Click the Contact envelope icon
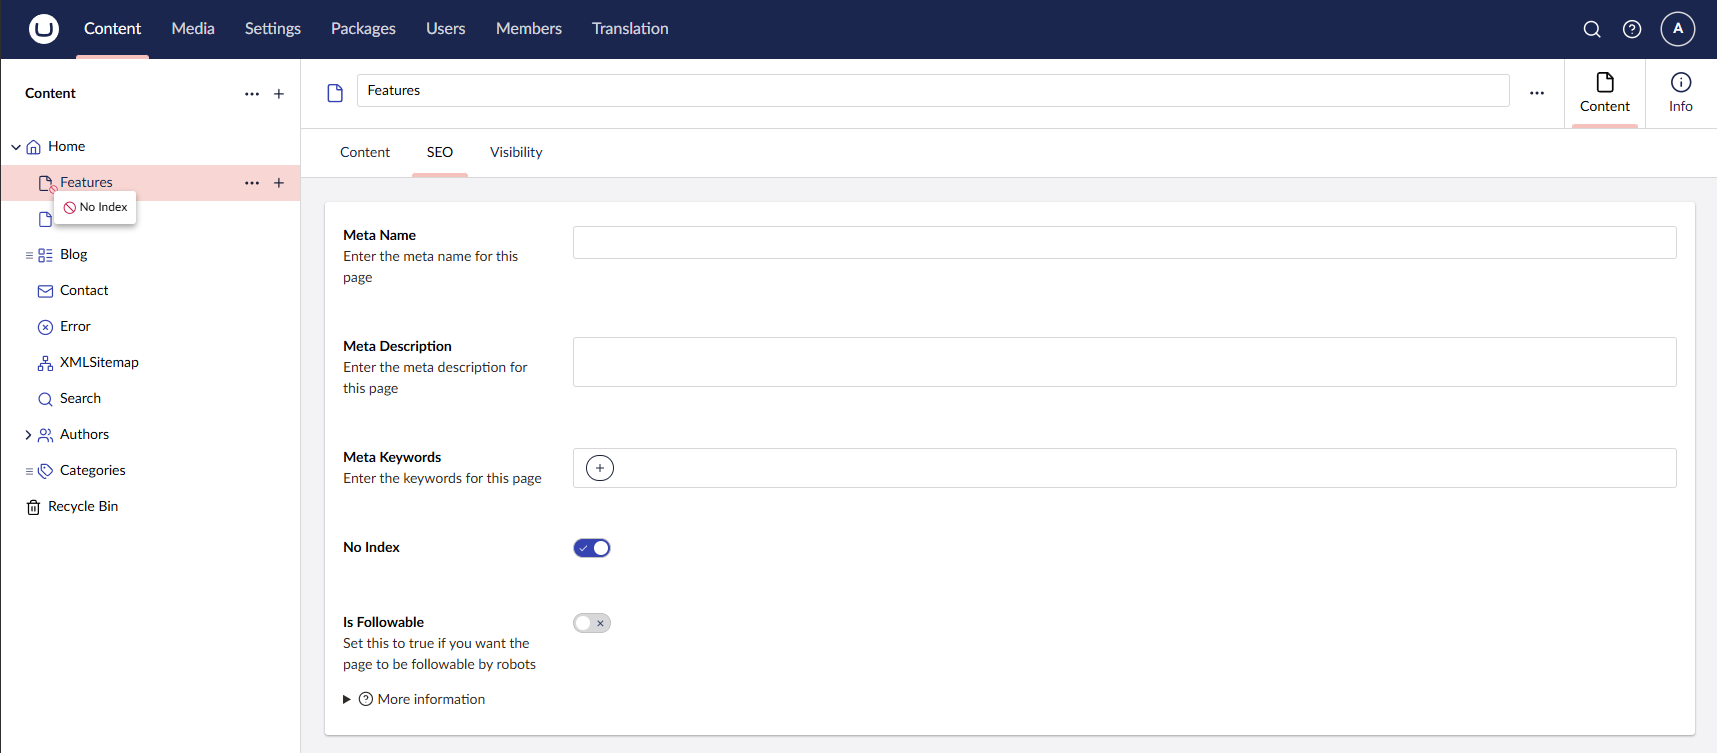 tap(45, 291)
